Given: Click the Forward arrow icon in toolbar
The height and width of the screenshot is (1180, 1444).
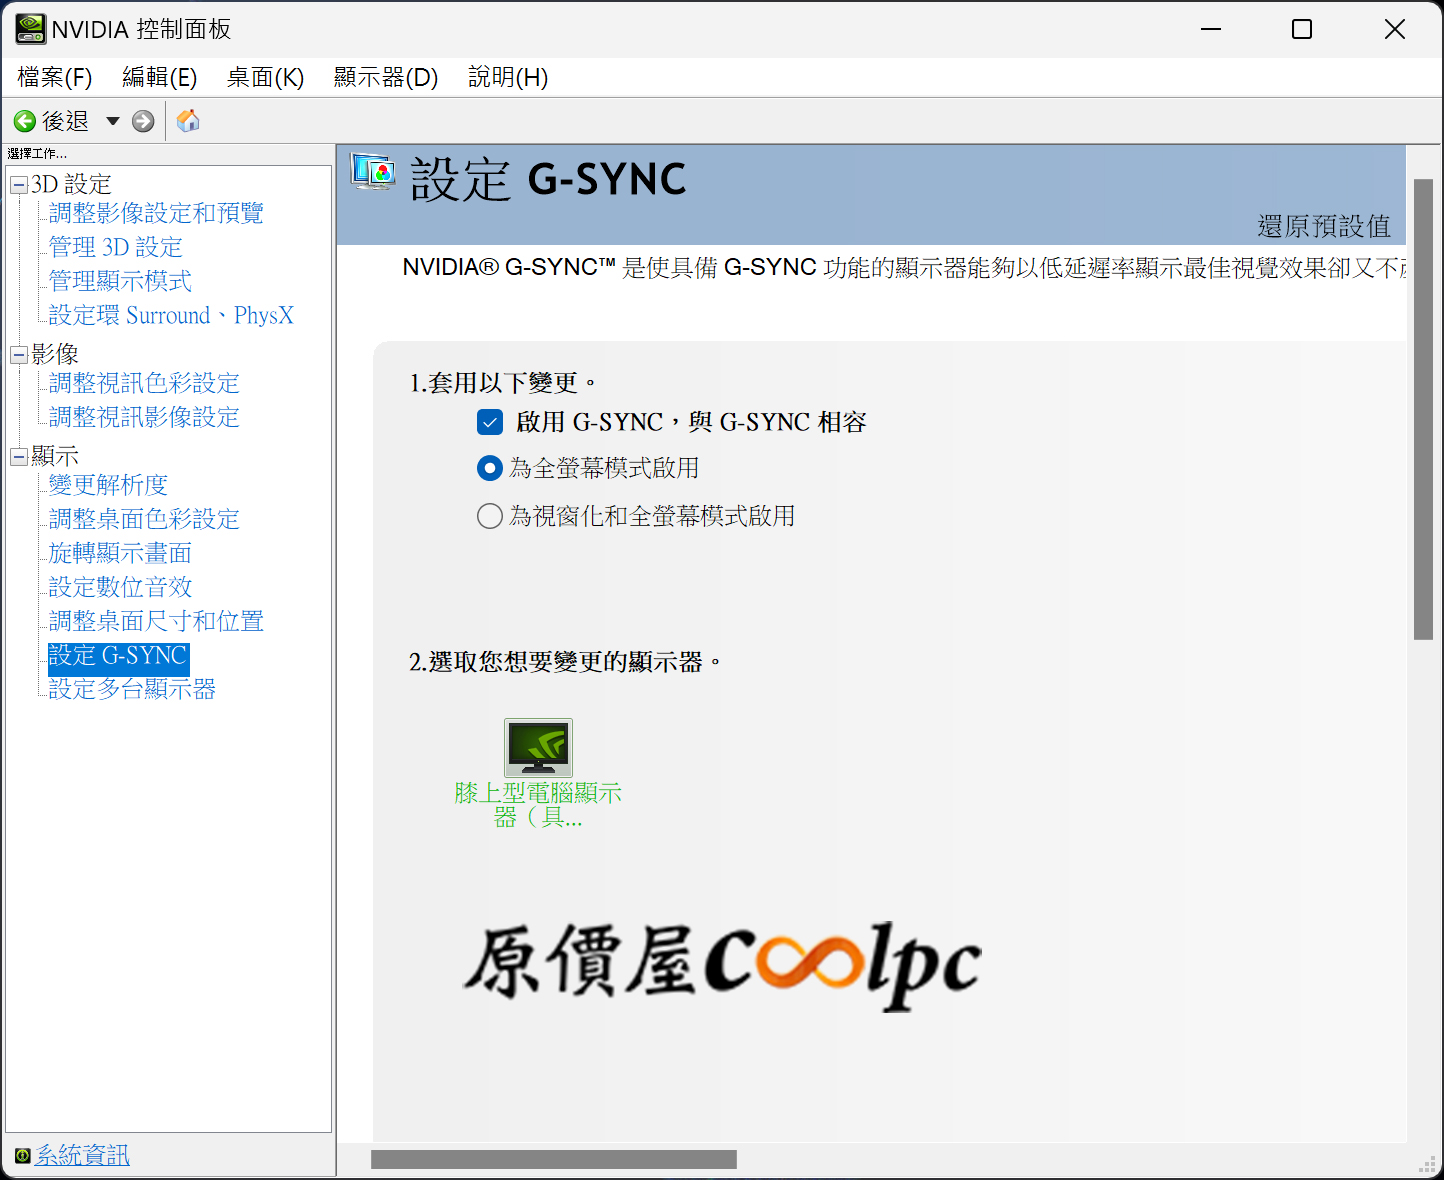Looking at the screenshot, I should pos(143,121).
